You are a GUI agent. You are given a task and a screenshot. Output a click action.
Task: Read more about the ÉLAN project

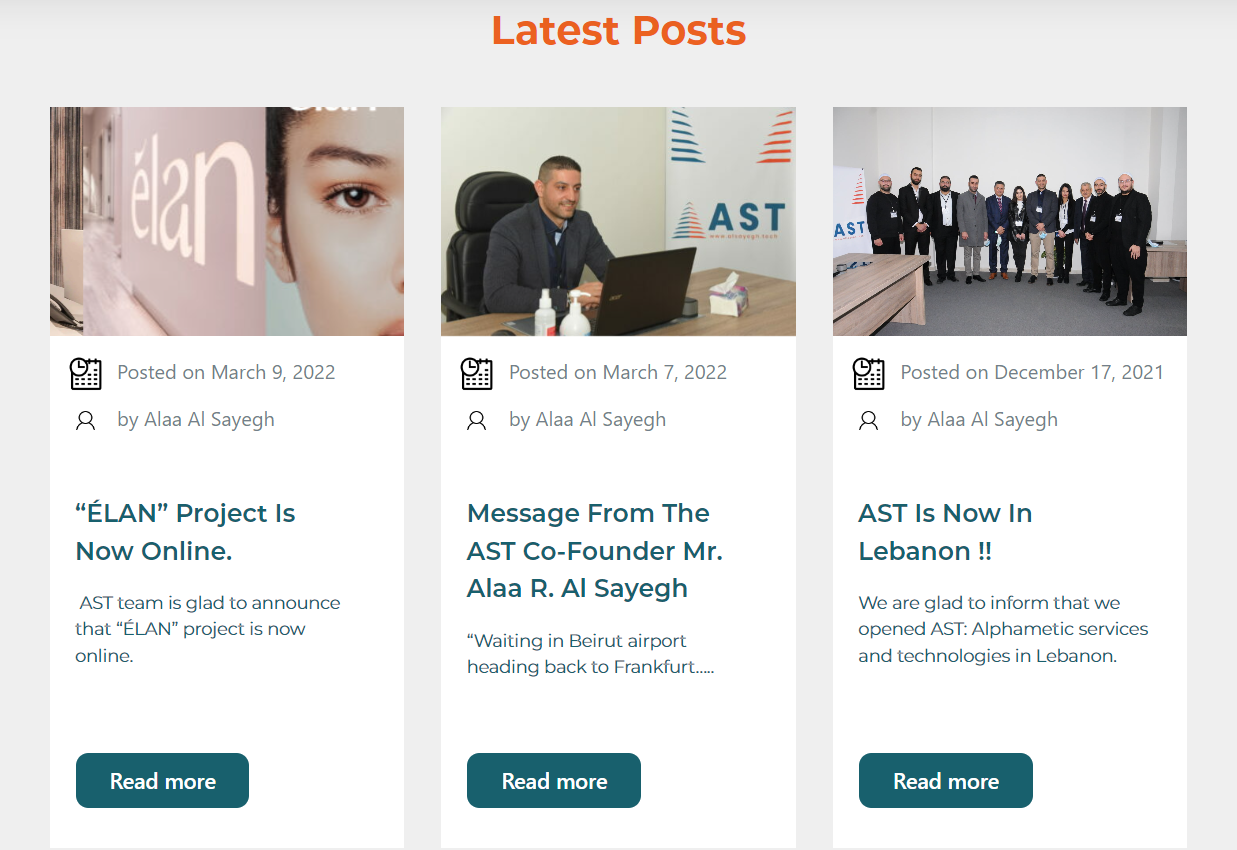[162, 781]
